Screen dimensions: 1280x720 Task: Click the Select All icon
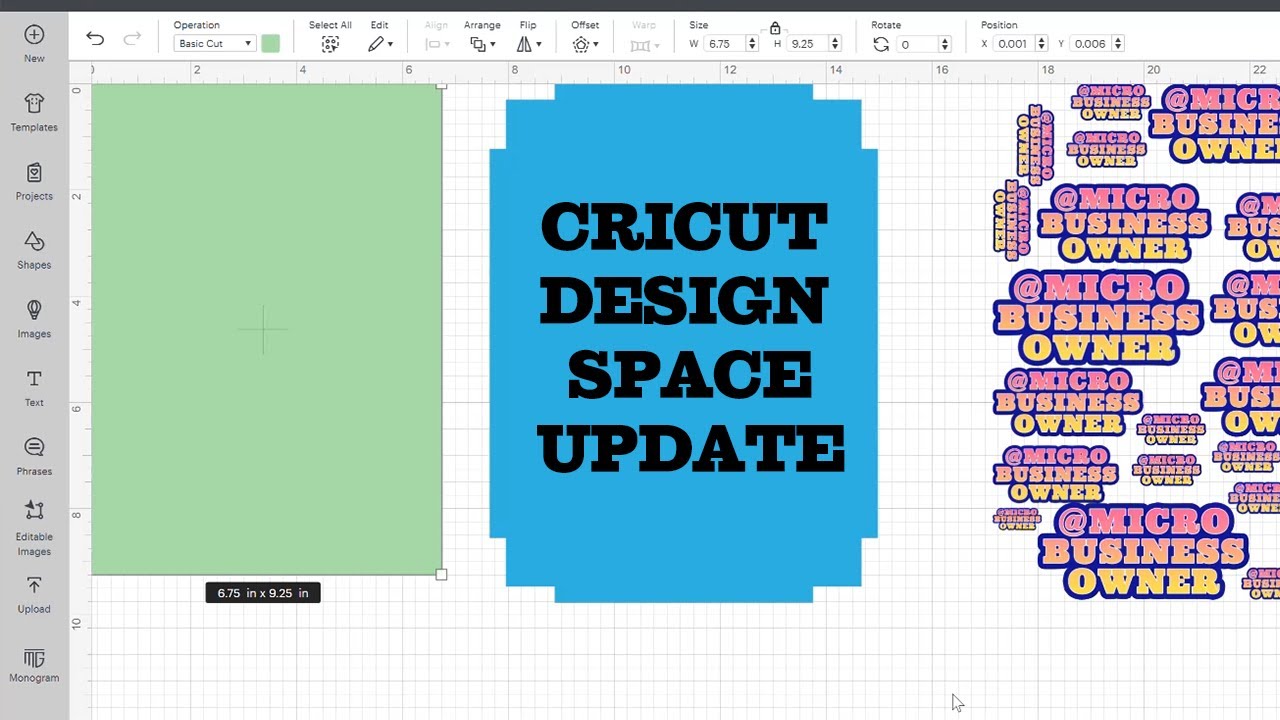pos(330,44)
